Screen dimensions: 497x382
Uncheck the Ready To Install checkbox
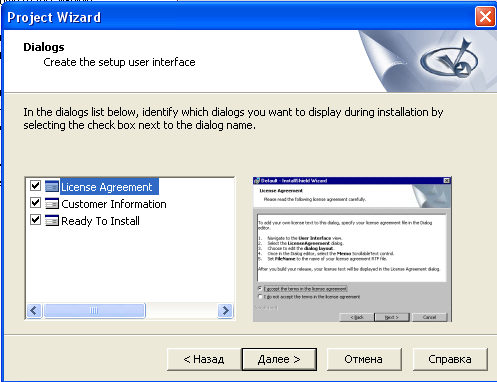click(35, 220)
